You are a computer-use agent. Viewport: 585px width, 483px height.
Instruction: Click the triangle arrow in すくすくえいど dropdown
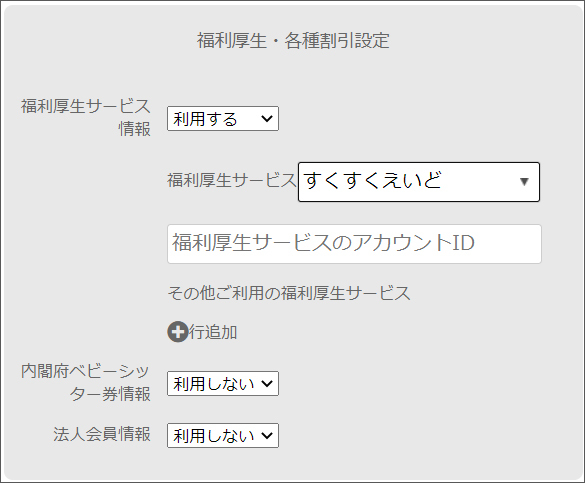524,182
